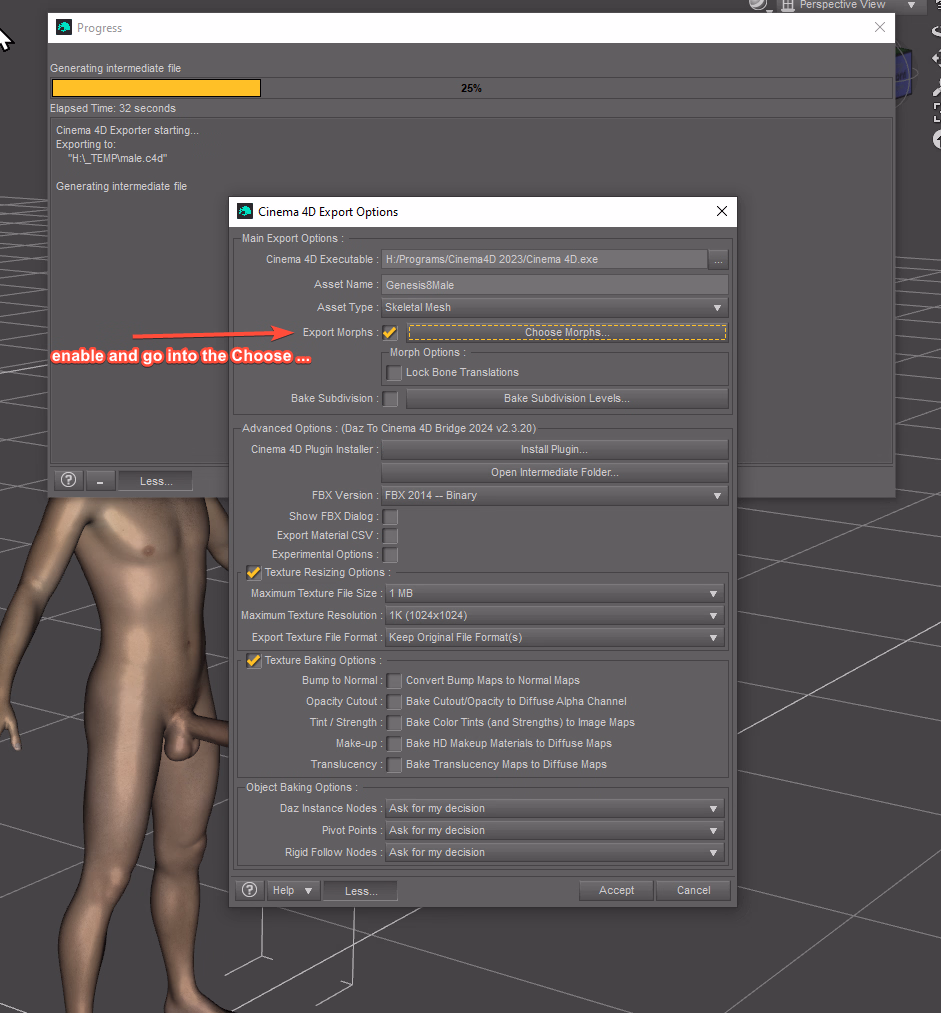Check Bake Color Tints to Image Maps
This screenshot has width=941, height=1013.
(394, 722)
